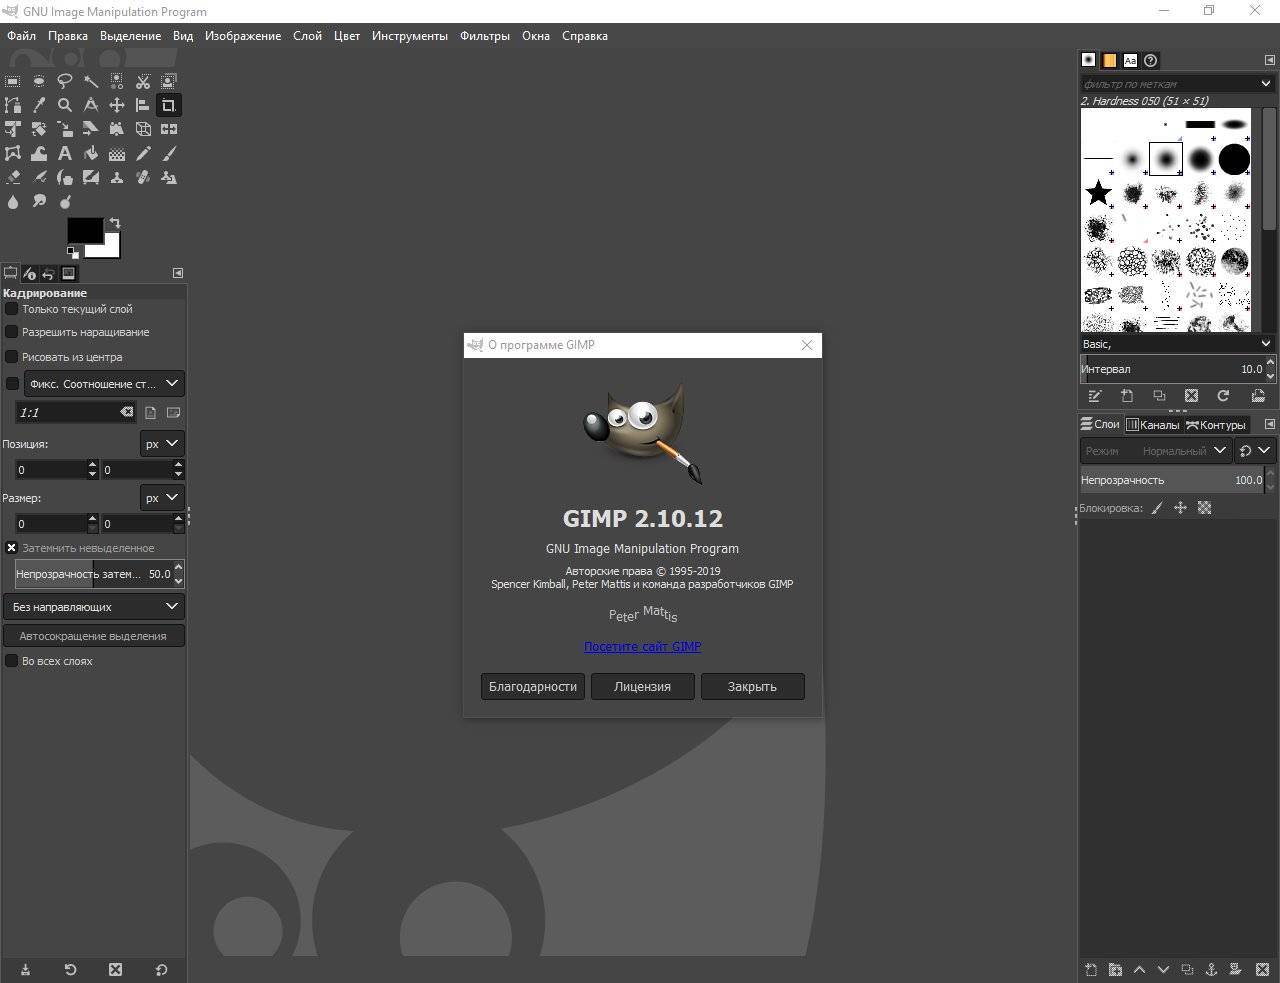Image resolution: width=1280 pixels, height=983 pixels.
Task: Open the Изображение menu
Action: point(243,35)
